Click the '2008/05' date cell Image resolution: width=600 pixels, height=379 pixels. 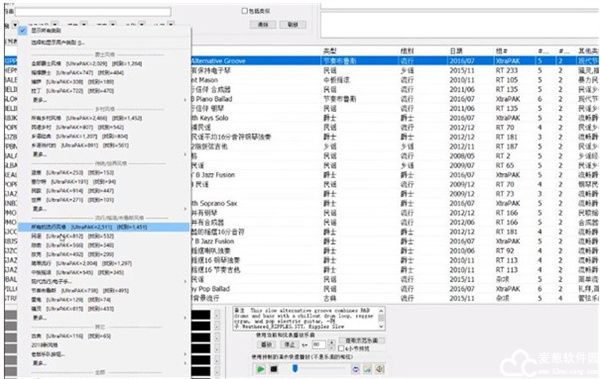coord(462,156)
